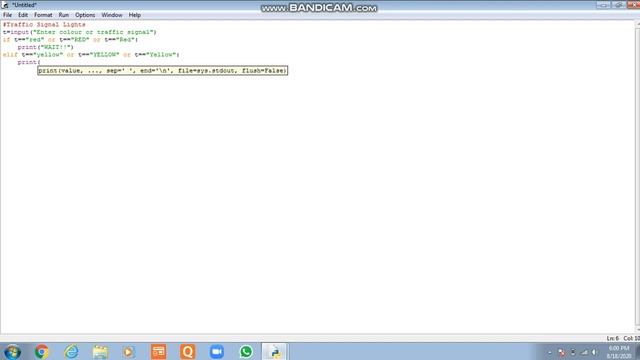The height and width of the screenshot is (360, 640).
Task: Click the t=input("Enter colour or traffic signal") line
Action: (80, 32)
